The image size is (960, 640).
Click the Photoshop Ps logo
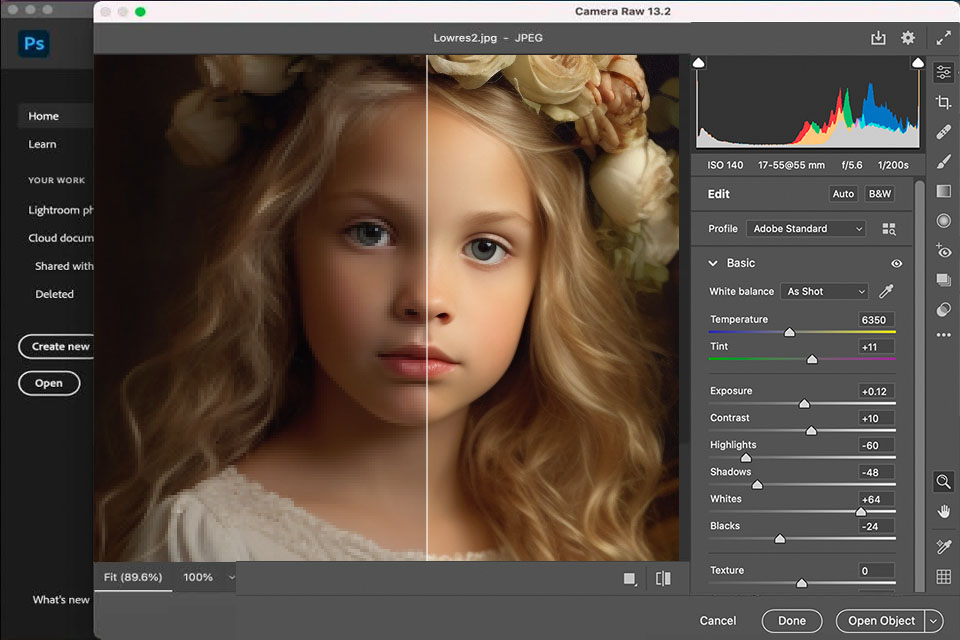coord(34,43)
